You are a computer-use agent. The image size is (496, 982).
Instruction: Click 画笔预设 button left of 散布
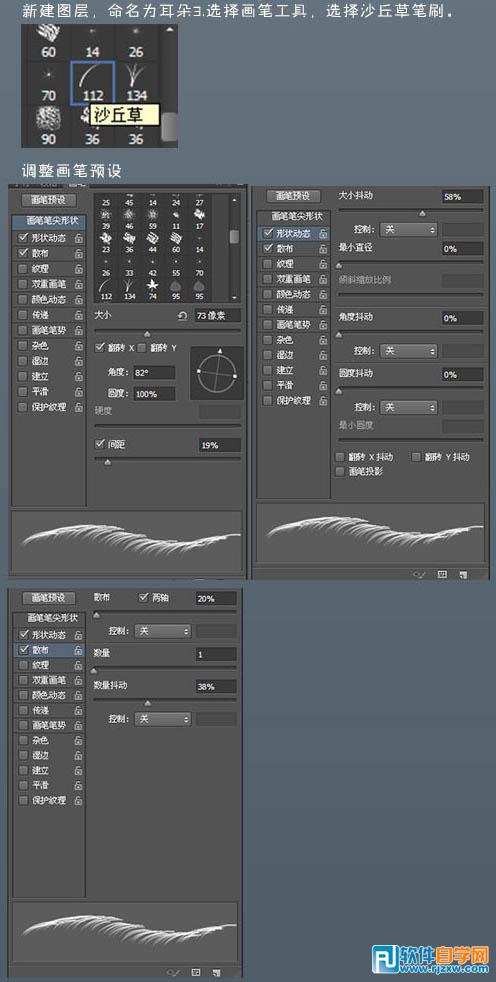pyautogui.click(x=48, y=597)
